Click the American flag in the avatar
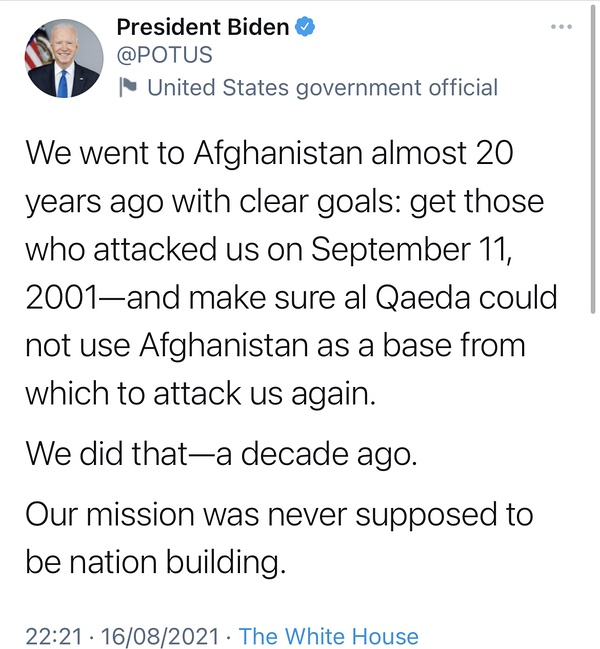This screenshot has height=649, width=600. pos(38,47)
